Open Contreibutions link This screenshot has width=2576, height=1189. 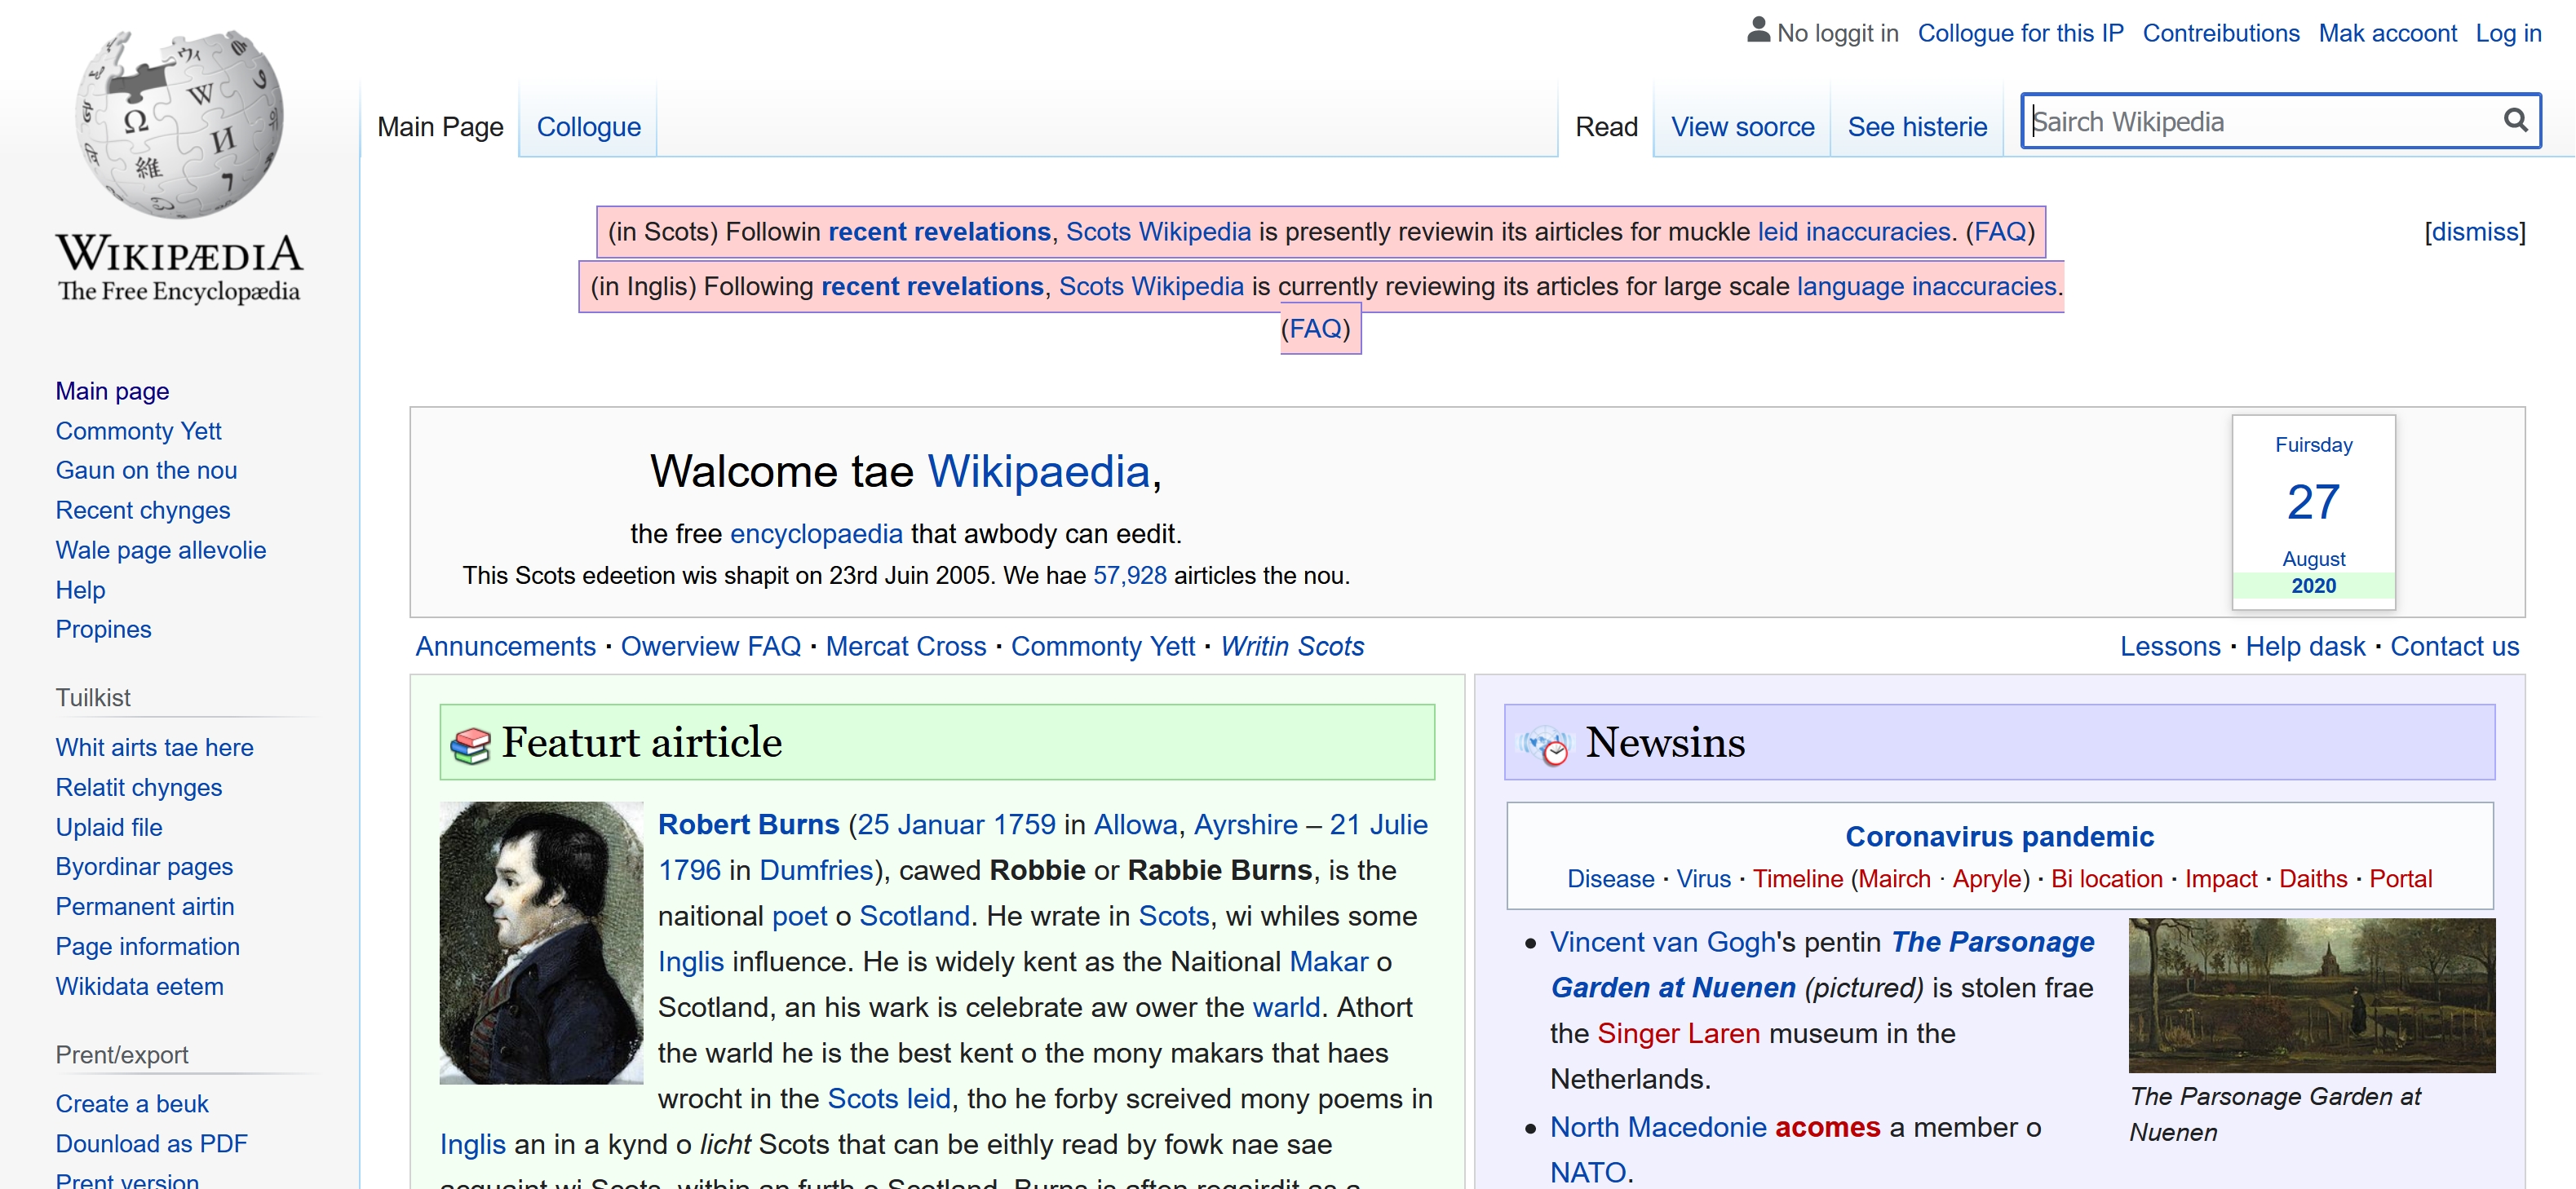pyautogui.click(x=2220, y=33)
